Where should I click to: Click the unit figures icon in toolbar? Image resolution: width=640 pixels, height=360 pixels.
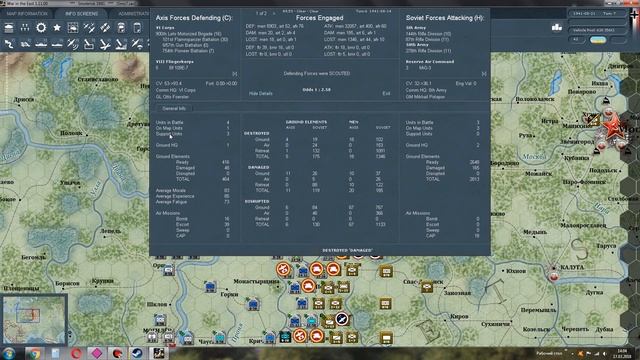25,28
